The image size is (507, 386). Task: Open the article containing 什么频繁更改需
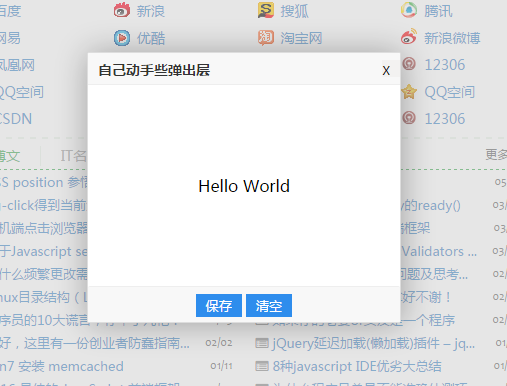pos(44,274)
